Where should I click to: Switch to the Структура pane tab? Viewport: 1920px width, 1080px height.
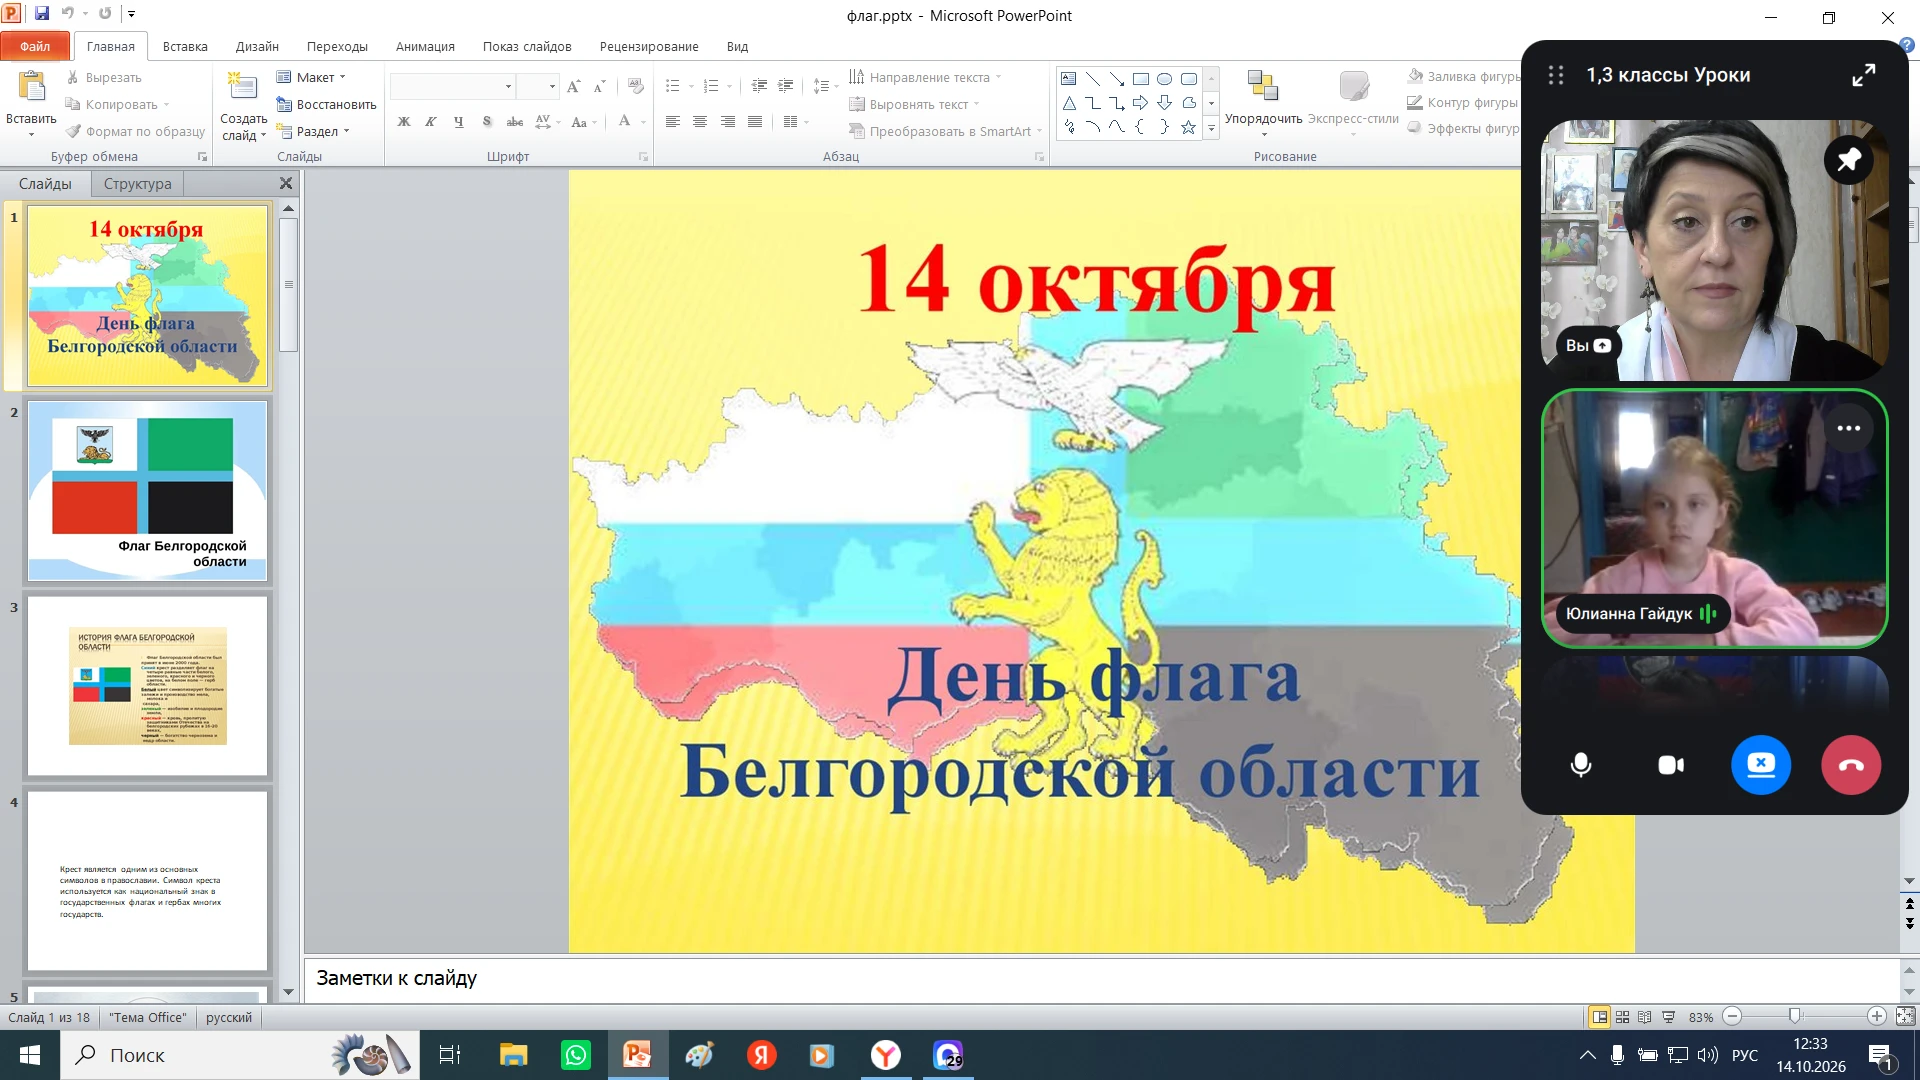pos(137,184)
